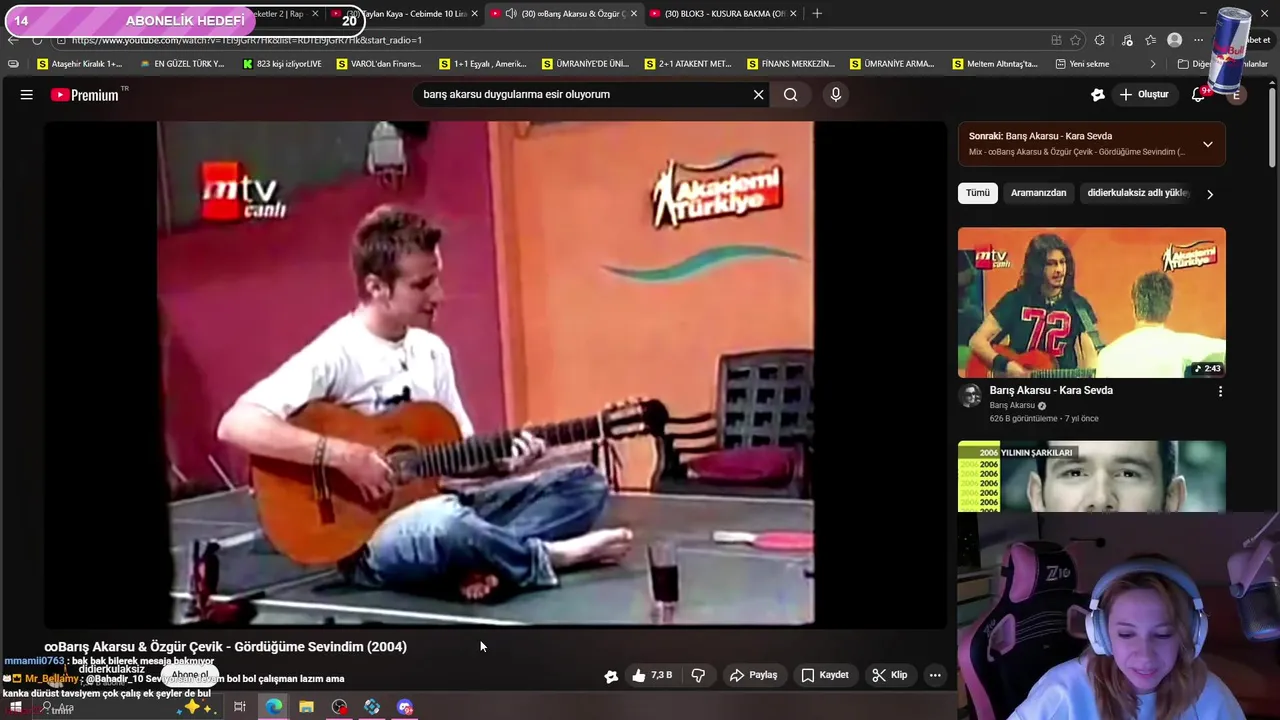1280x720 pixels.
Task: Click the browser address bar URL
Action: (247, 40)
